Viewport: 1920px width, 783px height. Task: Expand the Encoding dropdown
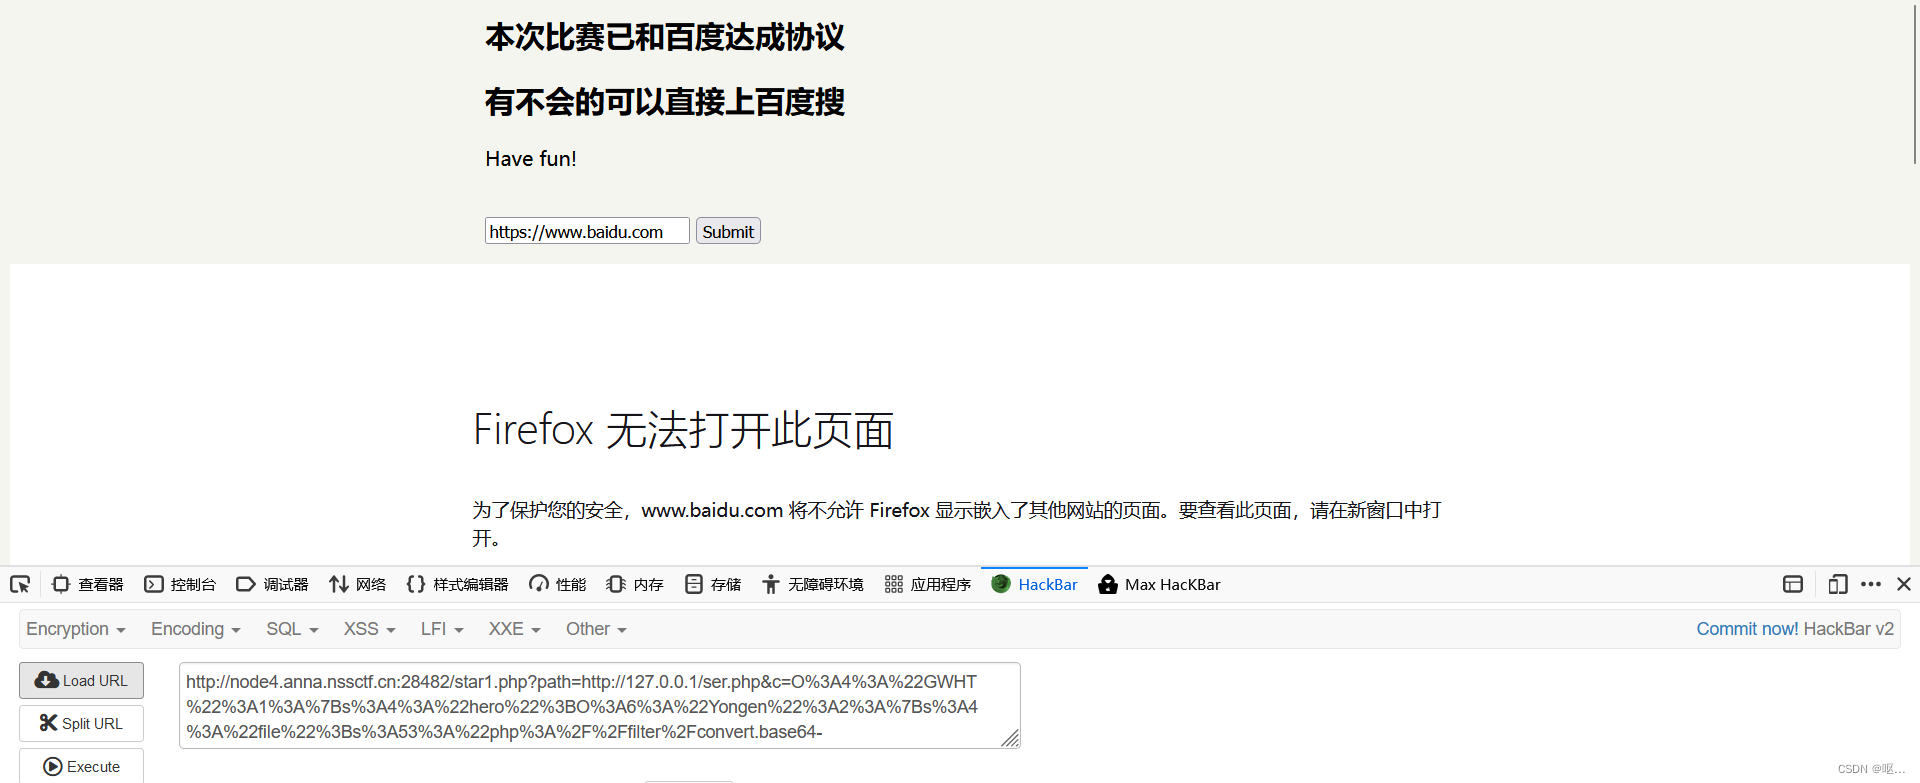pyautogui.click(x=196, y=629)
